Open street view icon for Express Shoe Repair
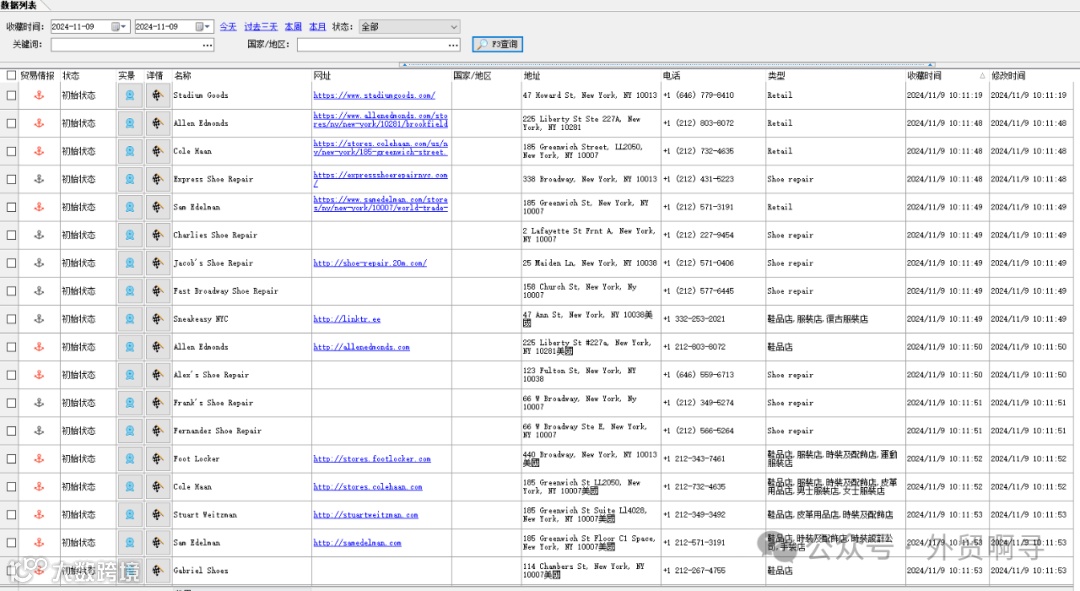Image resolution: width=1080 pixels, height=591 pixels. (x=129, y=179)
